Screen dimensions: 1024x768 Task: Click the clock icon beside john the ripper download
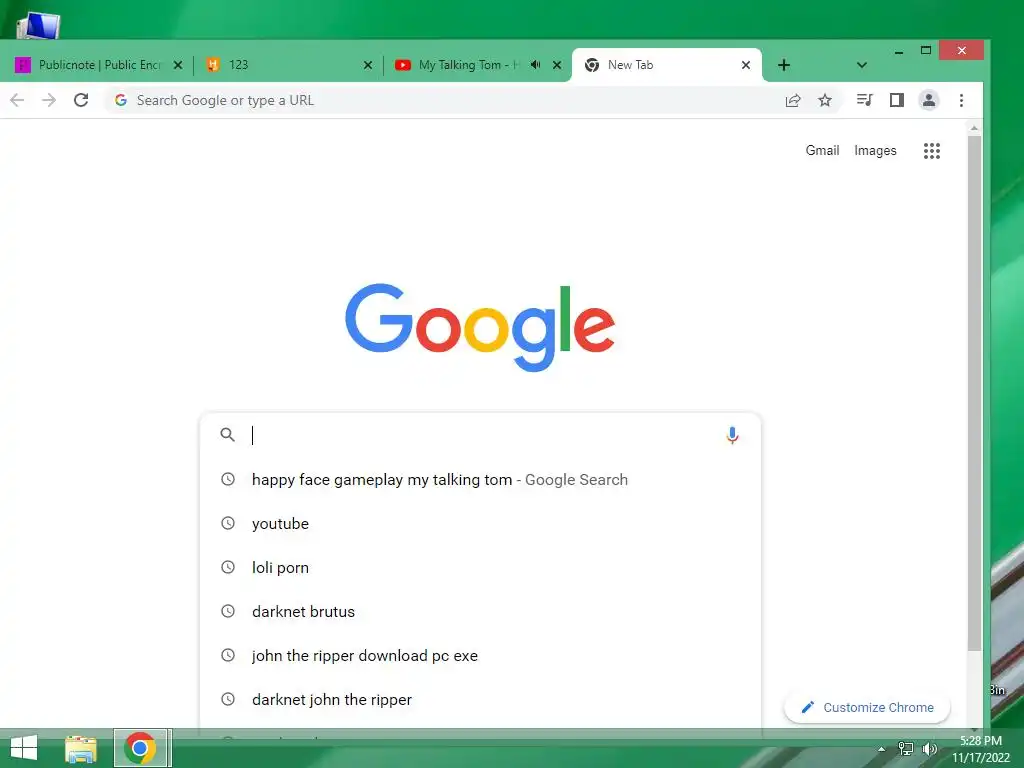228,655
